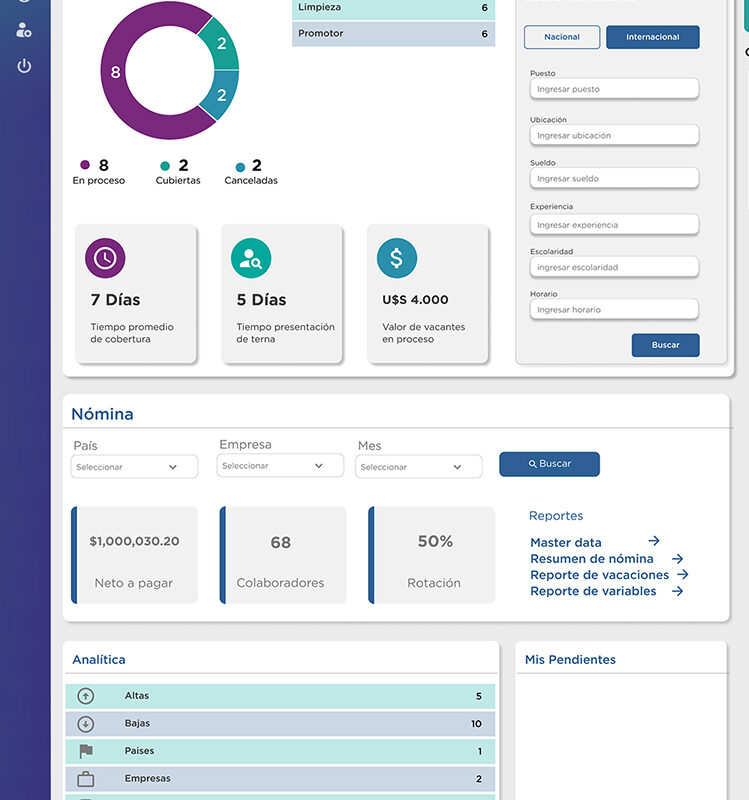The image size is (749, 800).
Task: Click the Ingresar puesto input field
Action: tap(614, 89)
